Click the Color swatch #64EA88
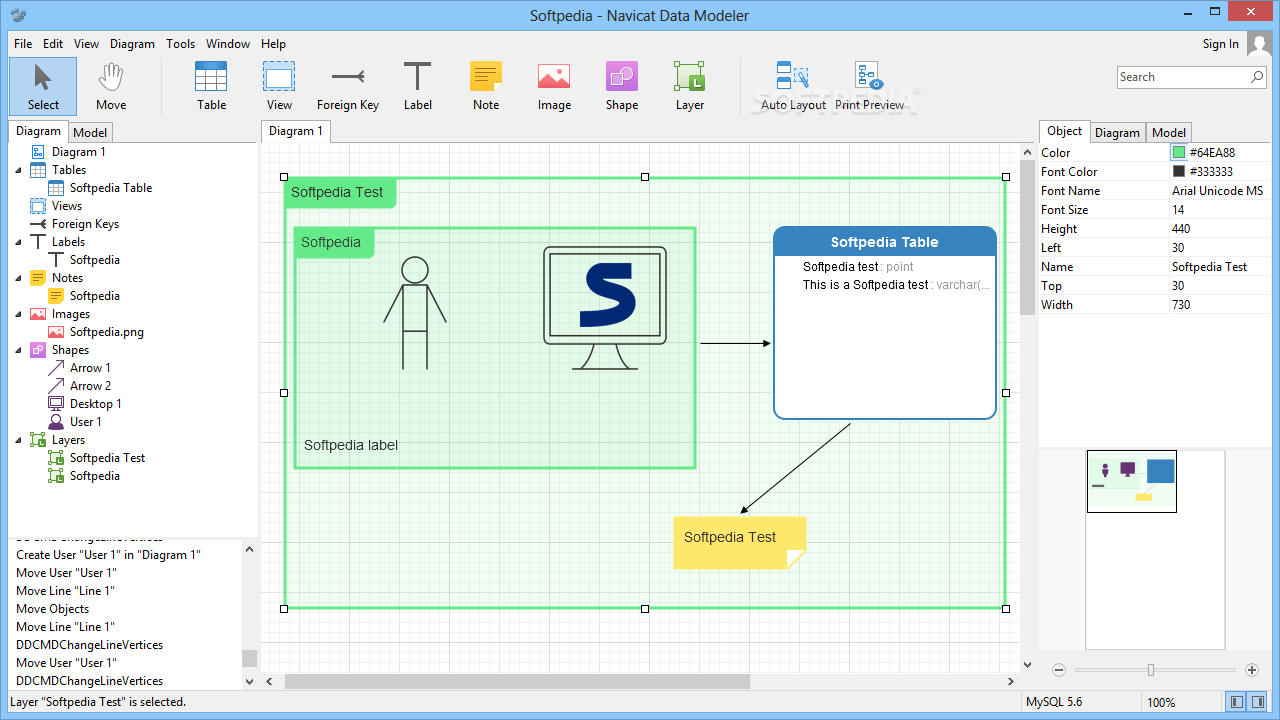Viewport: 1280px width, 720px height. tap(1179, 153)
